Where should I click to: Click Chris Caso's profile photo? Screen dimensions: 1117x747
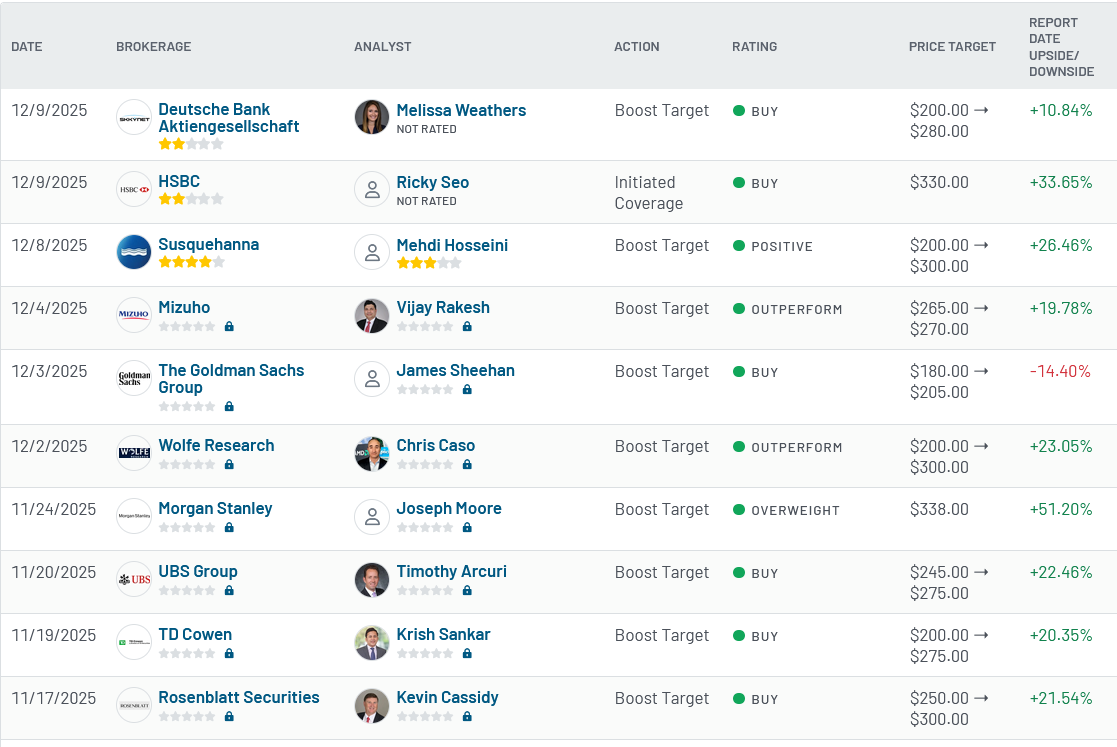(x=372, y=454)
